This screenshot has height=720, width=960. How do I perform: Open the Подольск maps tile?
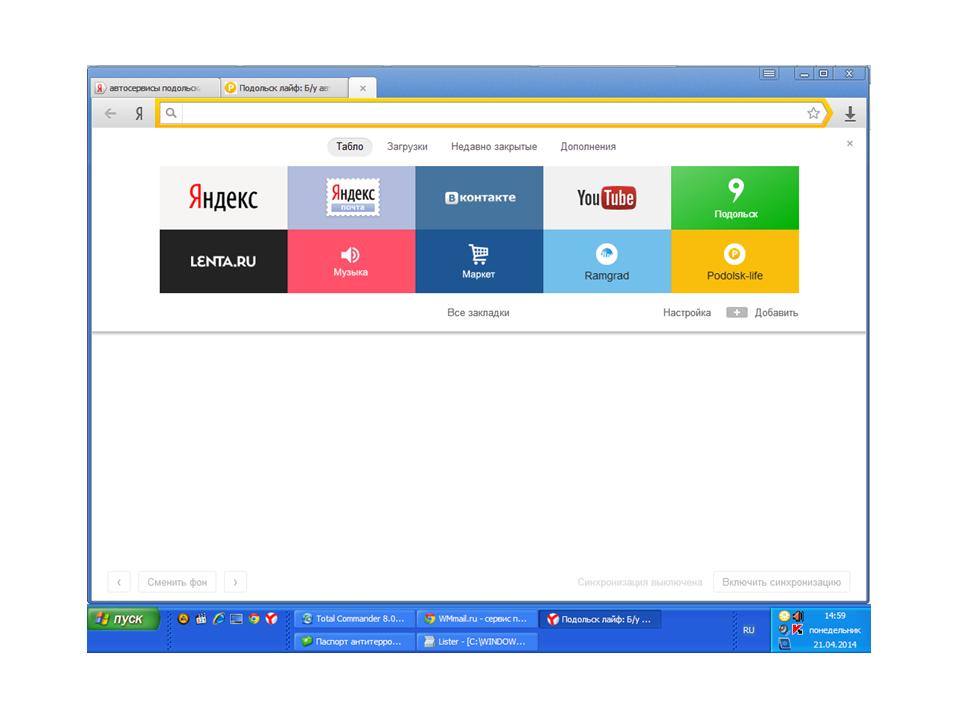735,198
